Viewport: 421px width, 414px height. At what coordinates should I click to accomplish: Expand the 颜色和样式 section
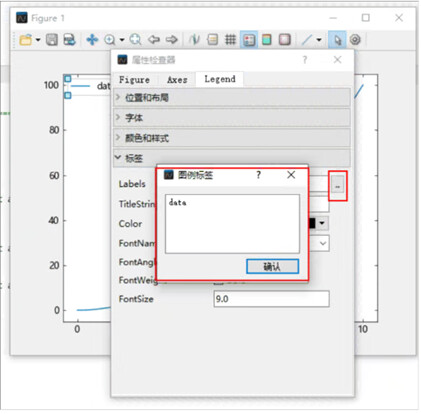[232, 138]
